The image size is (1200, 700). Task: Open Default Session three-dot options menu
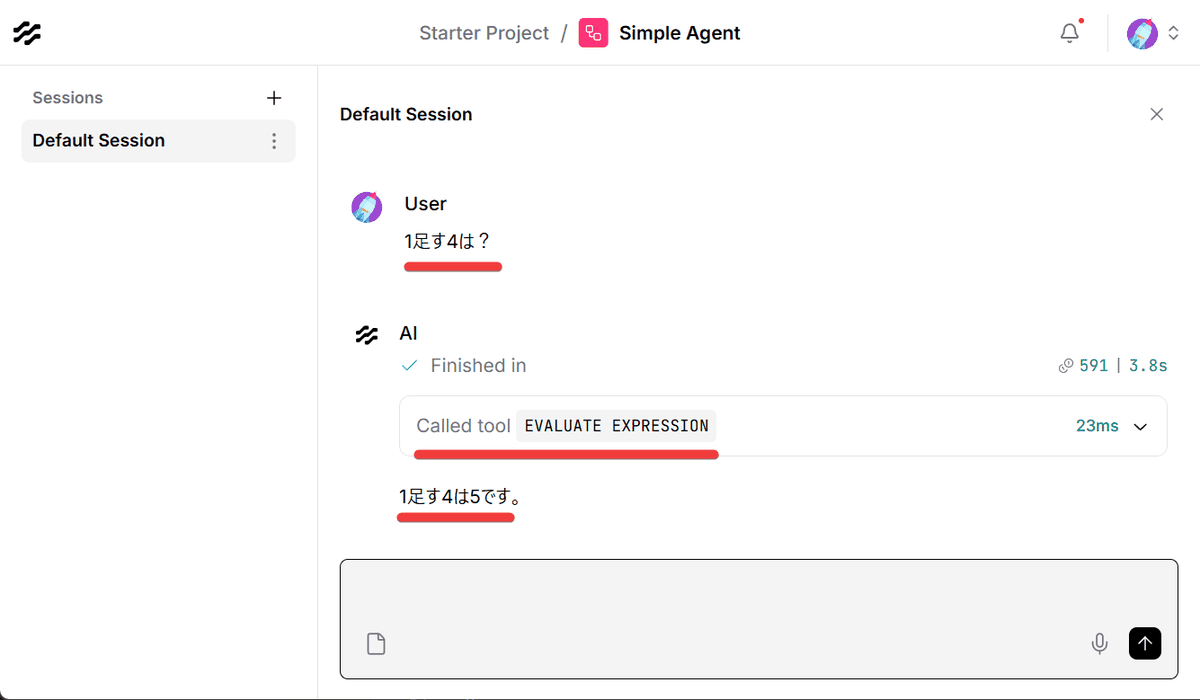[x=274, y=141]
